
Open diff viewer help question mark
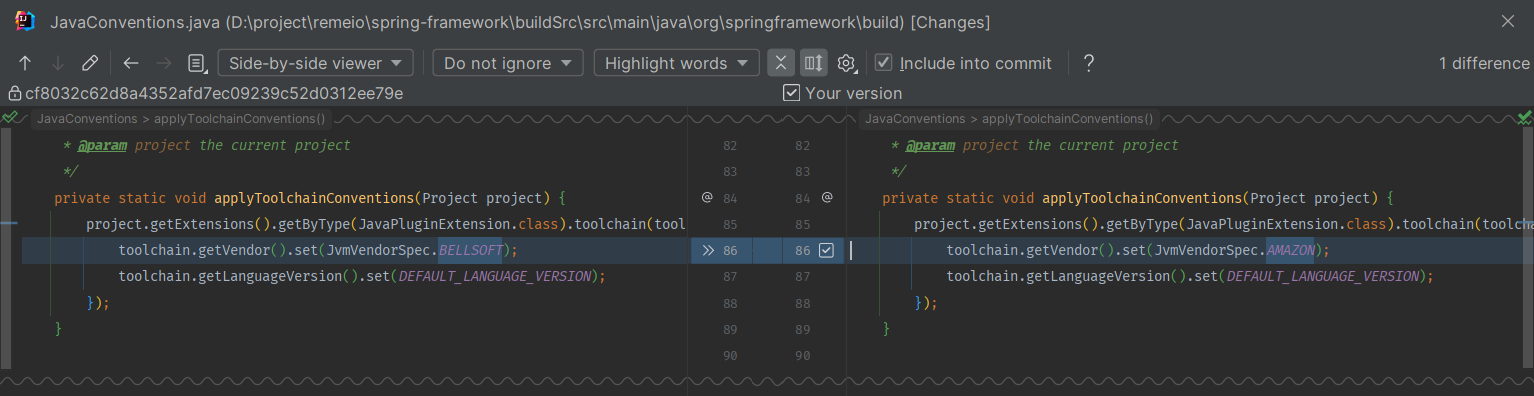pyautogui.click(x=1089, y=63)
